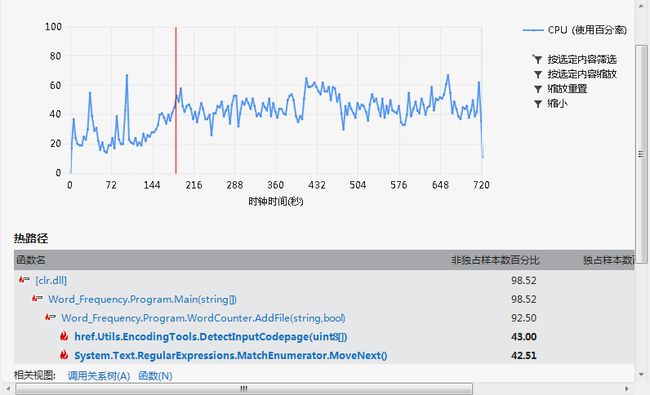Click the horizontal scrollbar left arrow

8,389
